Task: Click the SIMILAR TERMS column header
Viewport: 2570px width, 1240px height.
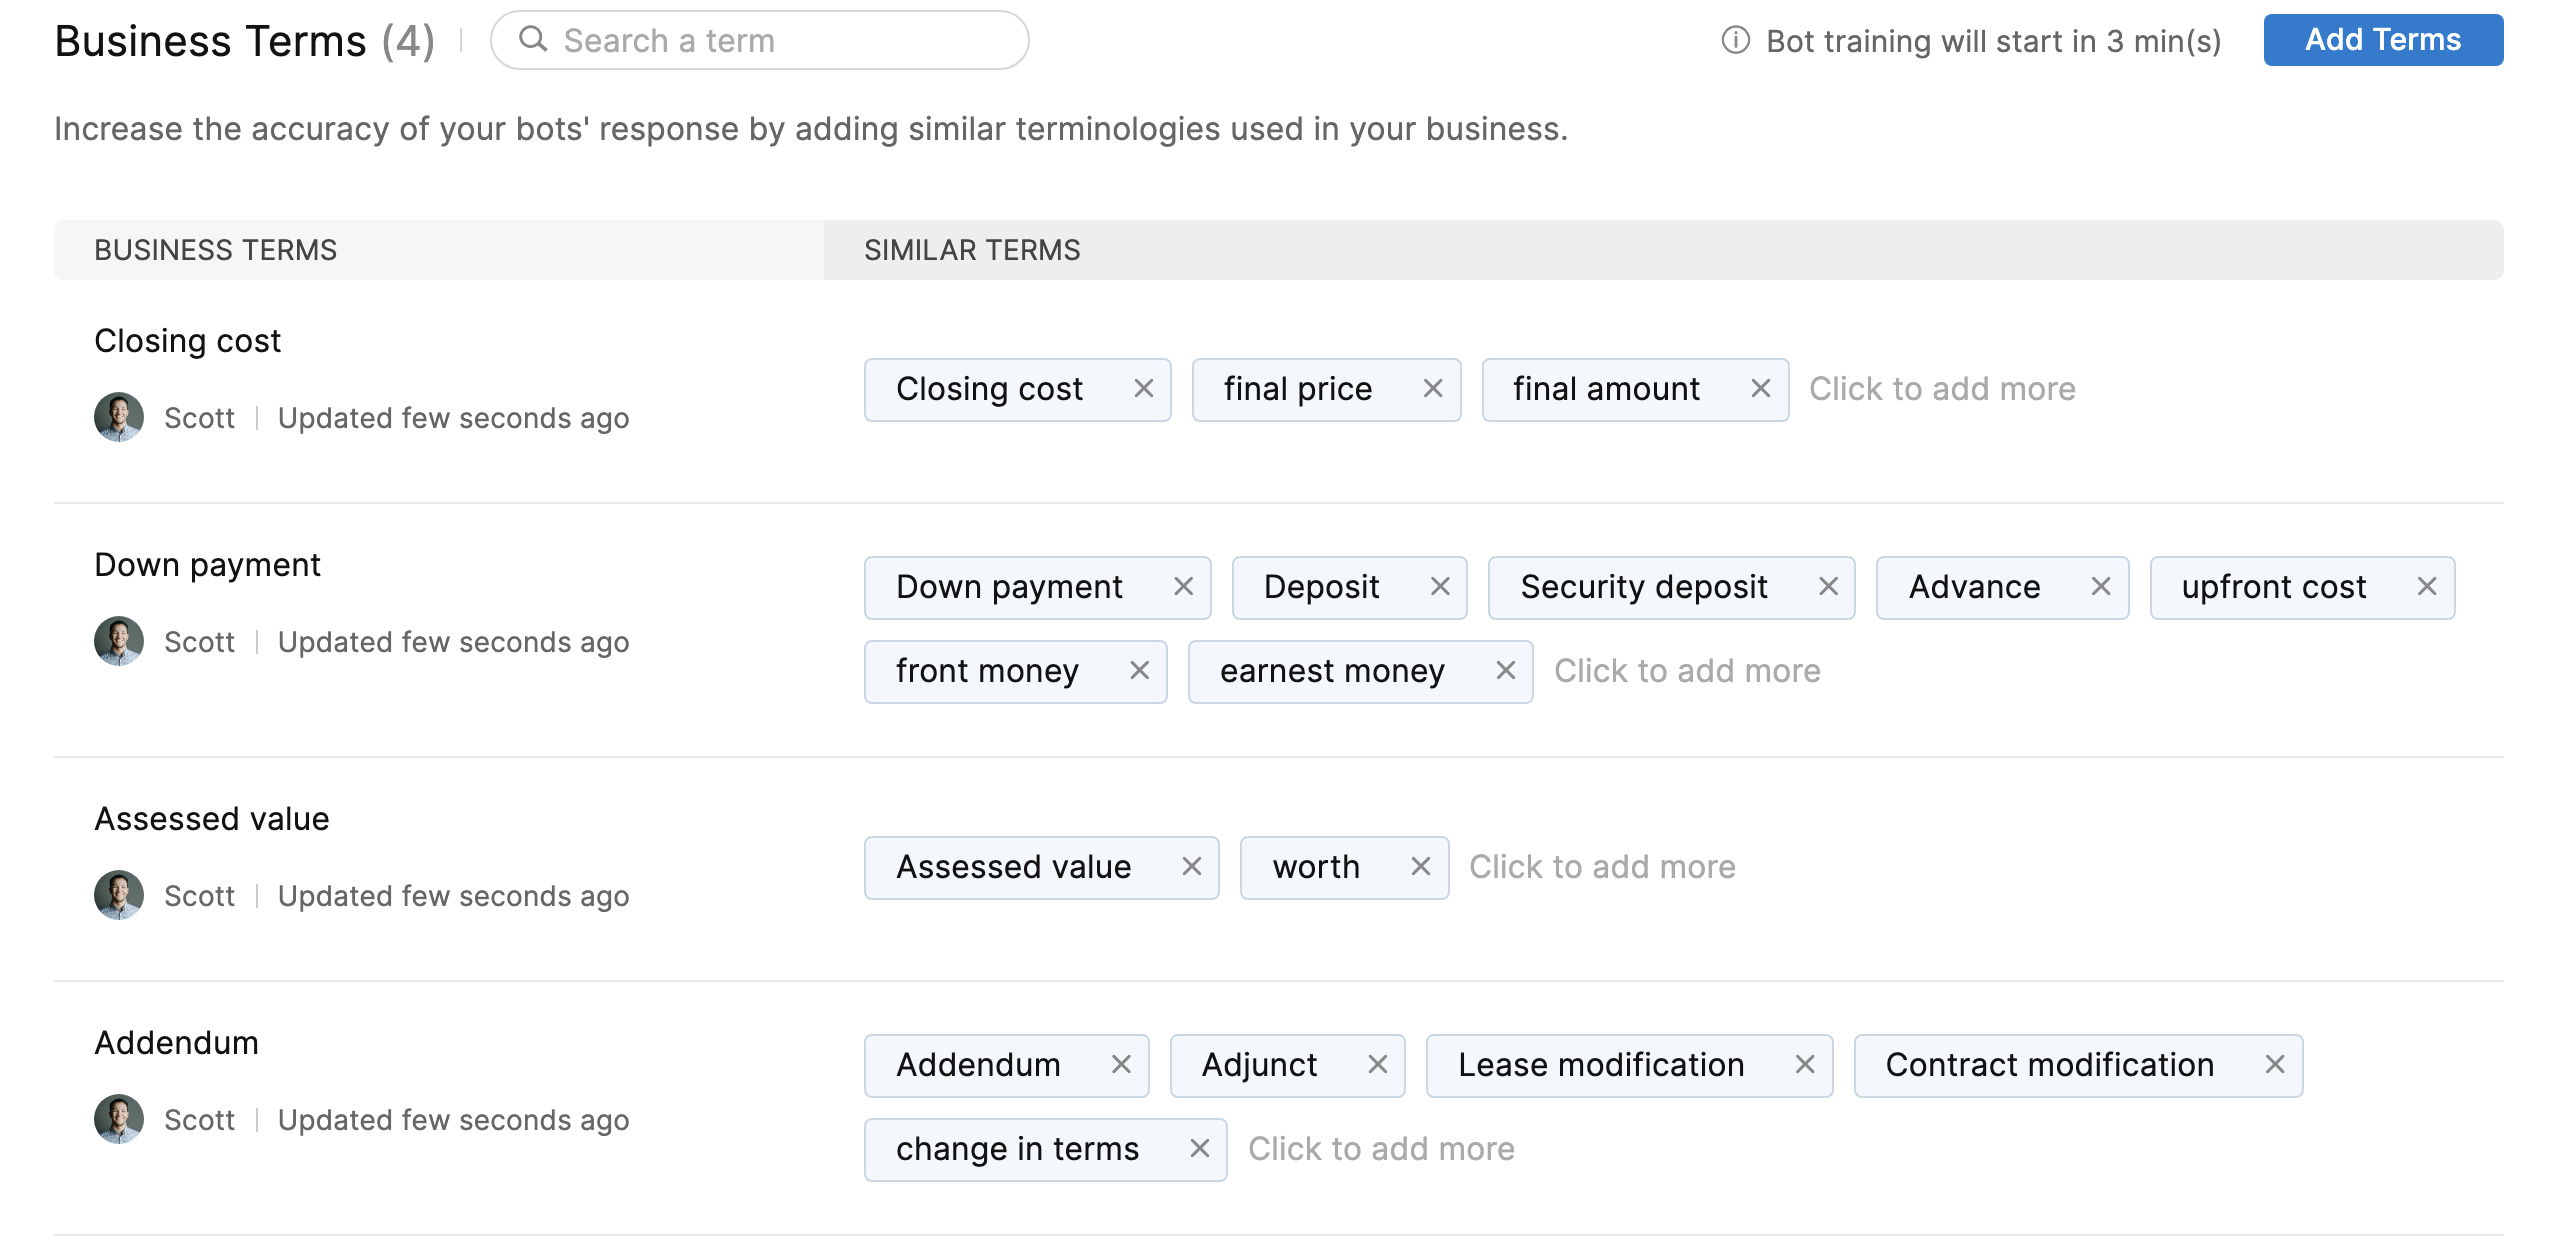Action: (971, 250)
